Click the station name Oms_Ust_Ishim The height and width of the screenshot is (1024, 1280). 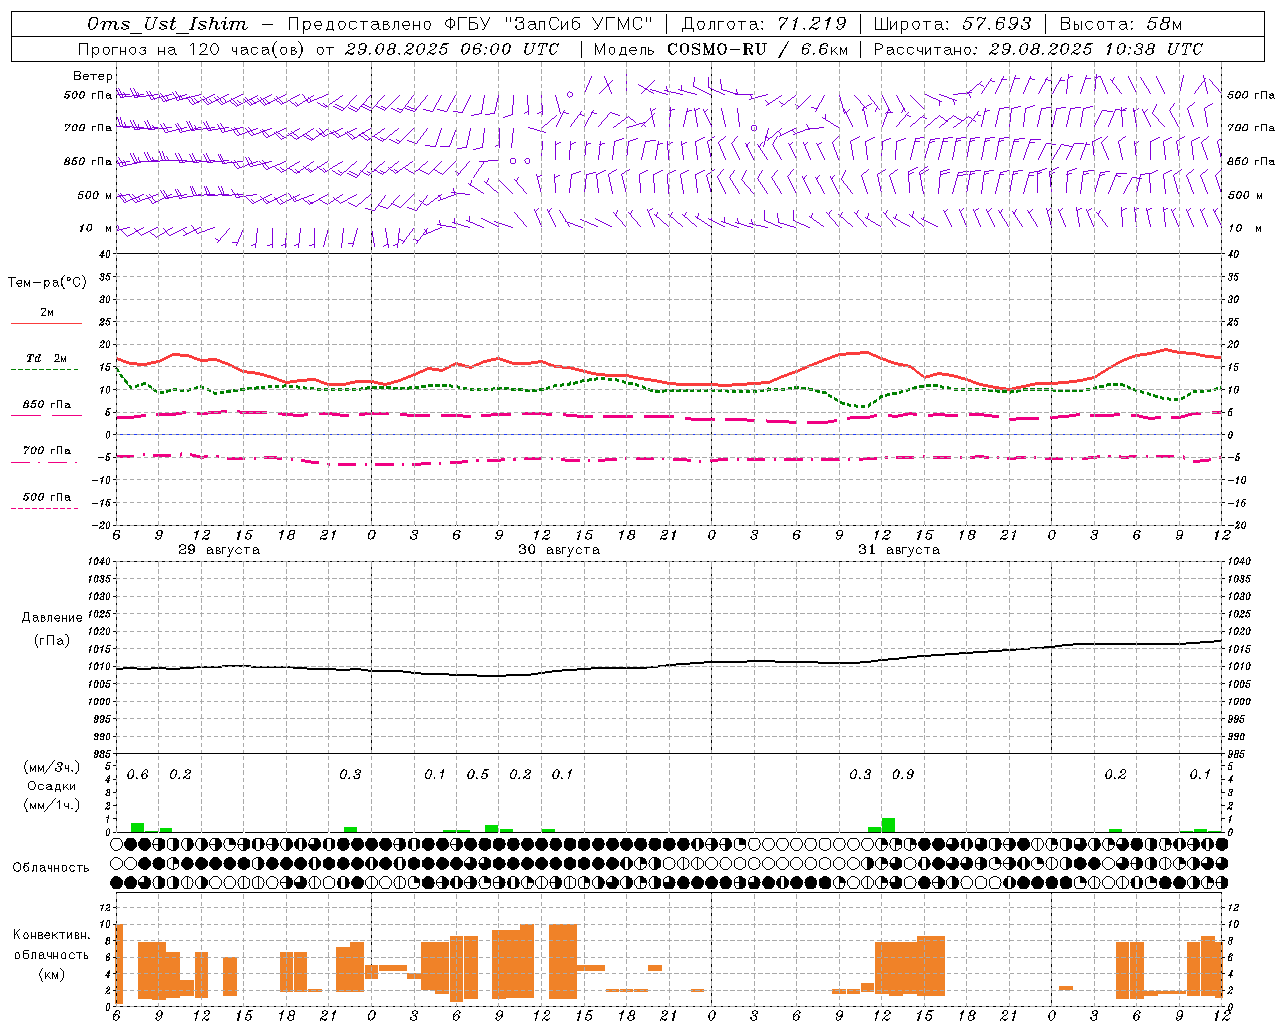coord(167,24)
